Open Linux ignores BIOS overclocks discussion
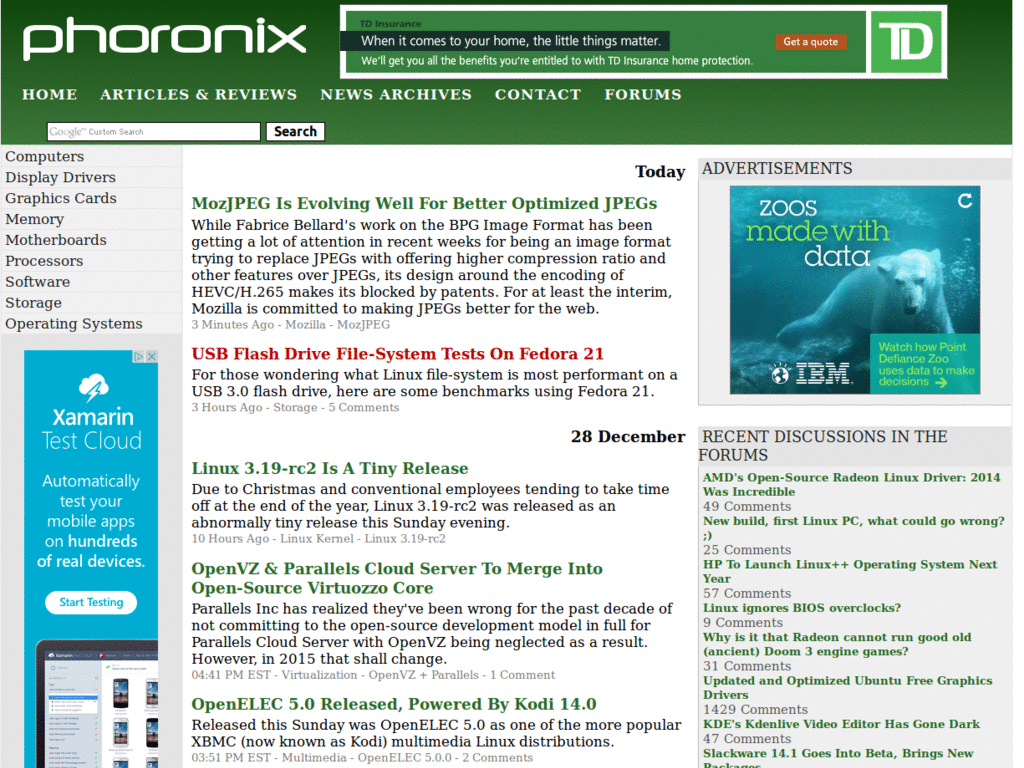 (x=801, y=608)
